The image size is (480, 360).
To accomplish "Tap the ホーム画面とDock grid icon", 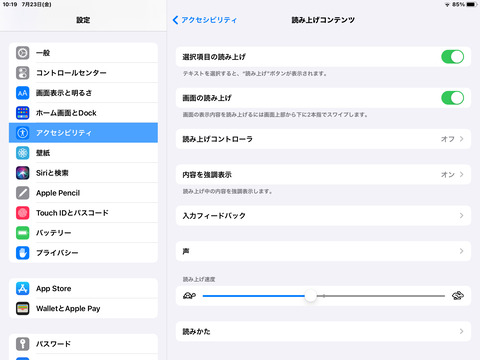I will [x=23, y=113].
